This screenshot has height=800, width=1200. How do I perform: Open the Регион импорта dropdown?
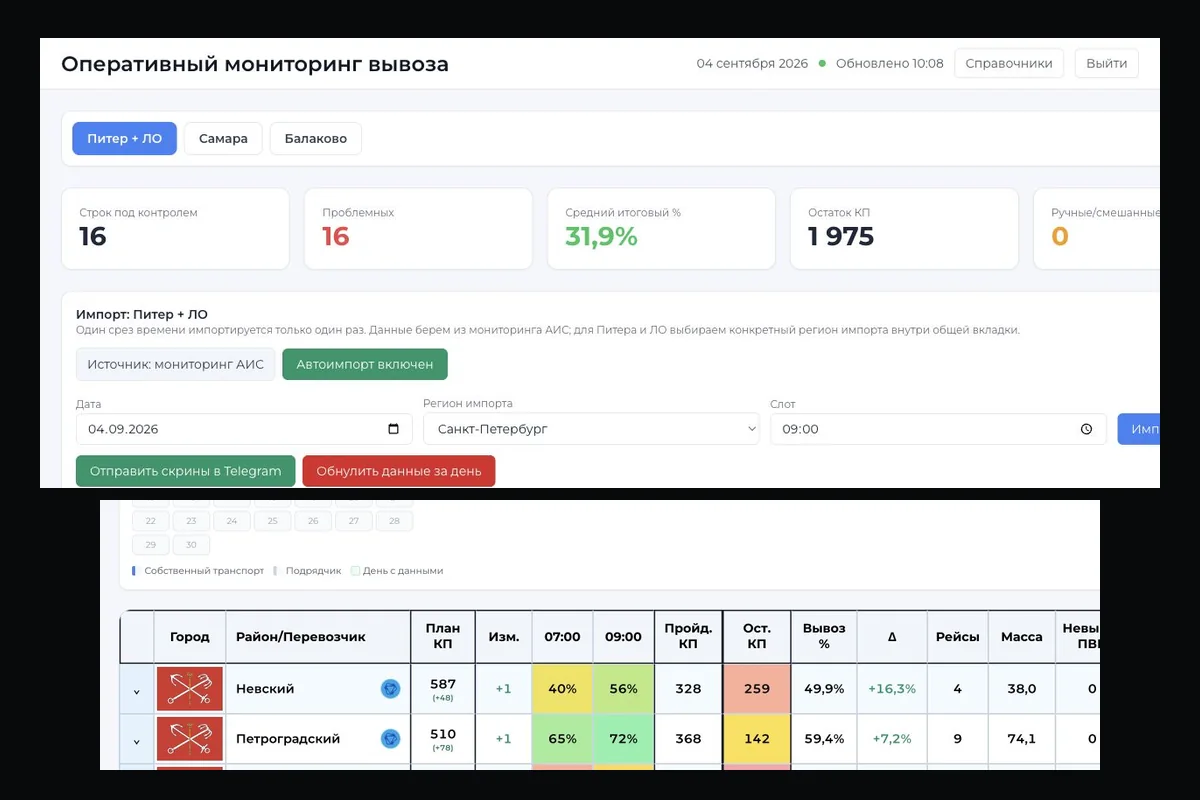tap(591, 429)
